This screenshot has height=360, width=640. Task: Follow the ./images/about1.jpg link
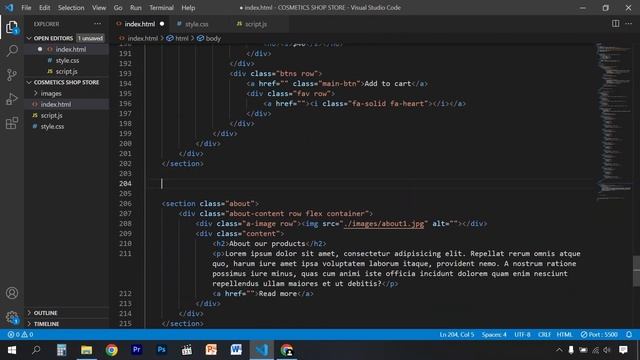pyautogui.click(x=384, y=223)
